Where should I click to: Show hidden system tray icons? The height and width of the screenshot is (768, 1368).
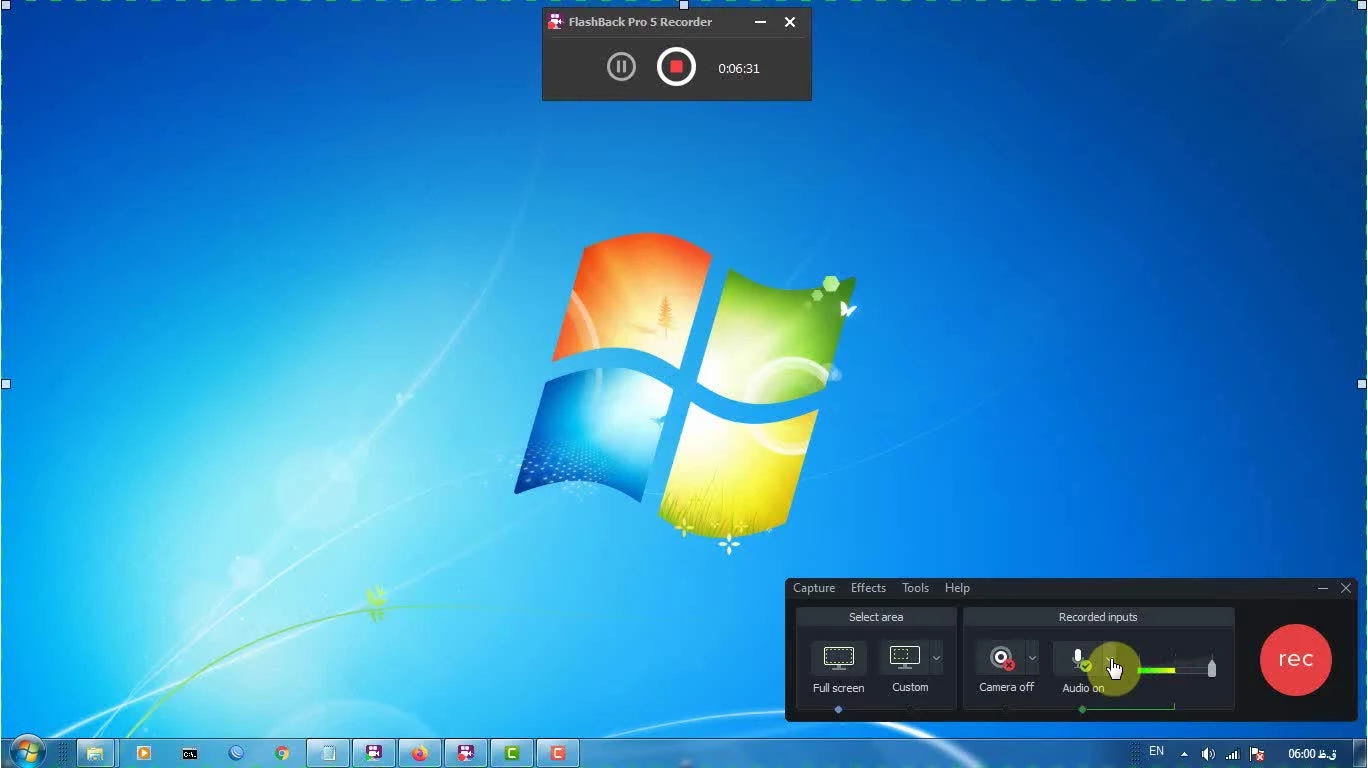coord(1185,754)
